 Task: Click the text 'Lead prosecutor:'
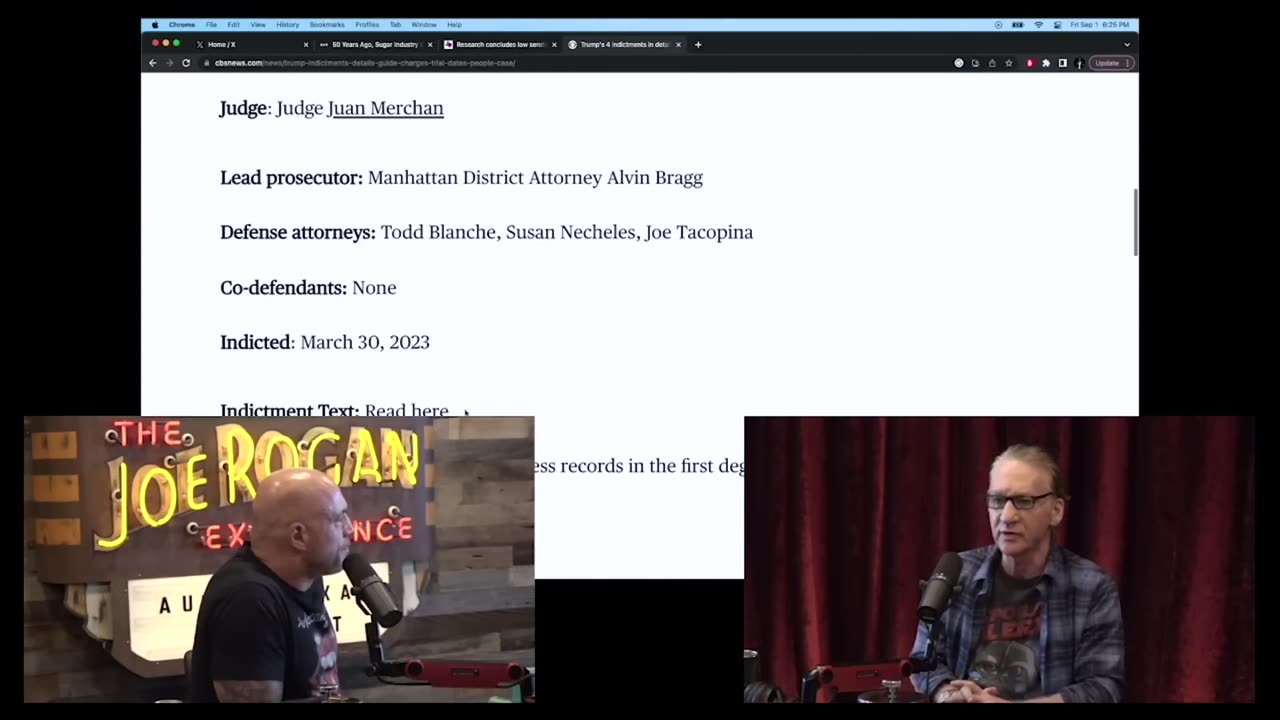click(291, 178)
